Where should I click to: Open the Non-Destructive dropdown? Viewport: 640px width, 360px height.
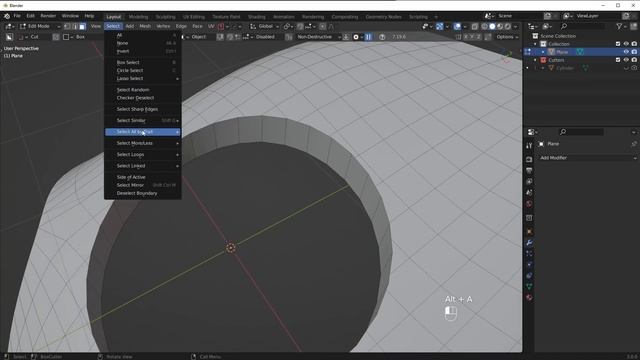pos(318,37)
